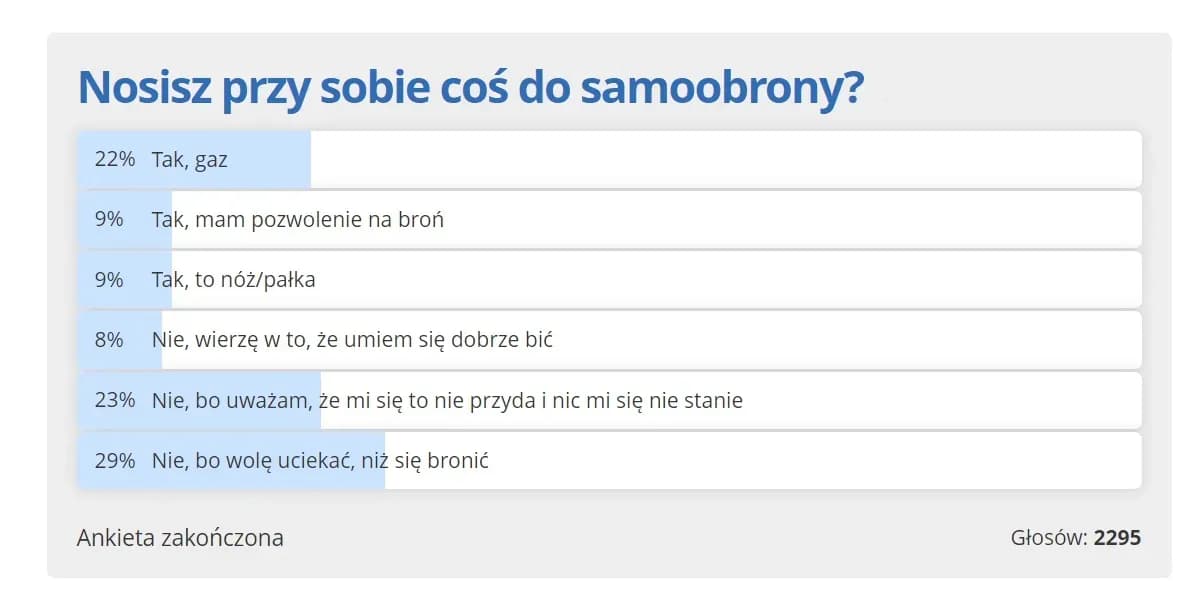Click the 8% result figure

109,340
